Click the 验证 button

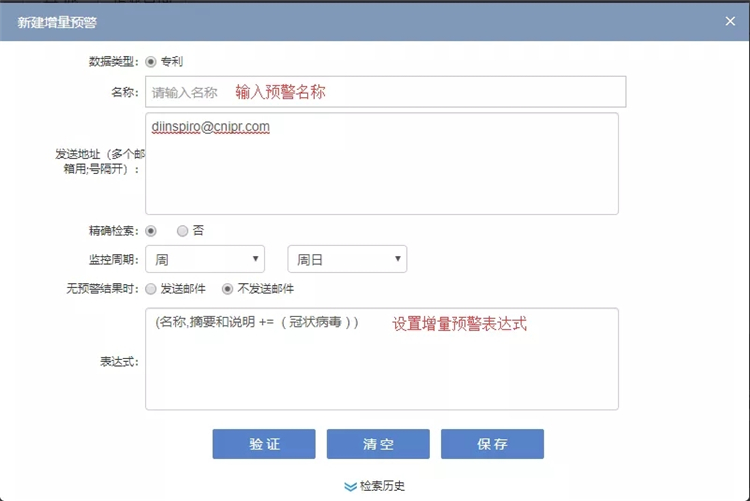click(264, 444)
